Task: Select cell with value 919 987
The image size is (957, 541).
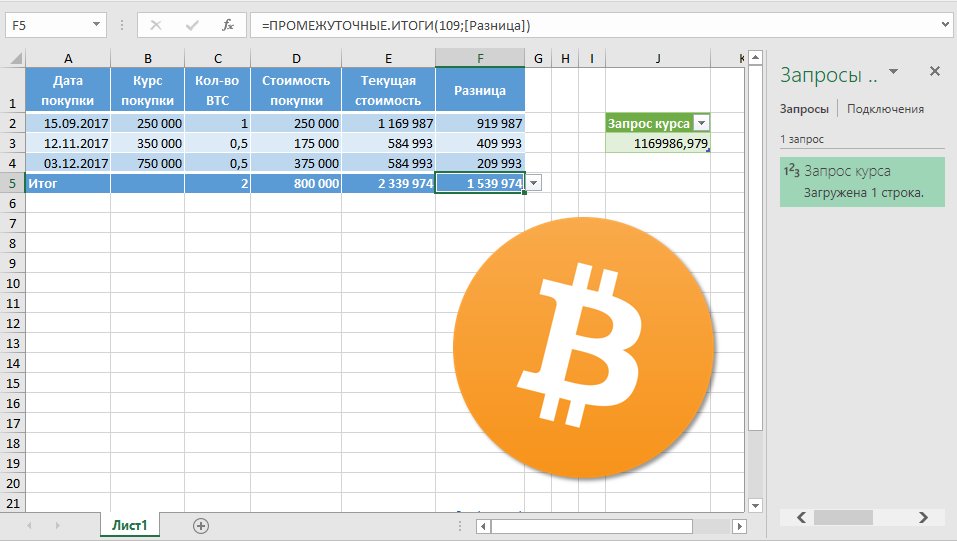Action: click(x=480, y=123)
